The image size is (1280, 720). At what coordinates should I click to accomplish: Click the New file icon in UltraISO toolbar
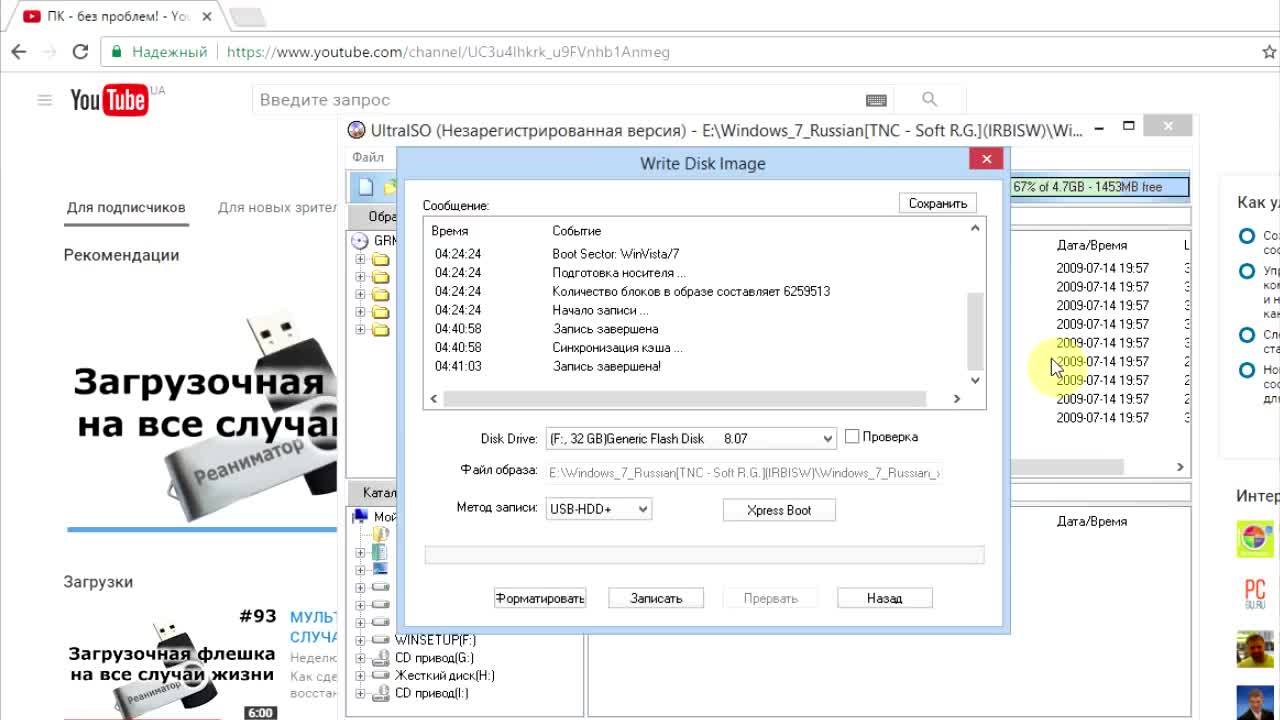[365, 187]
